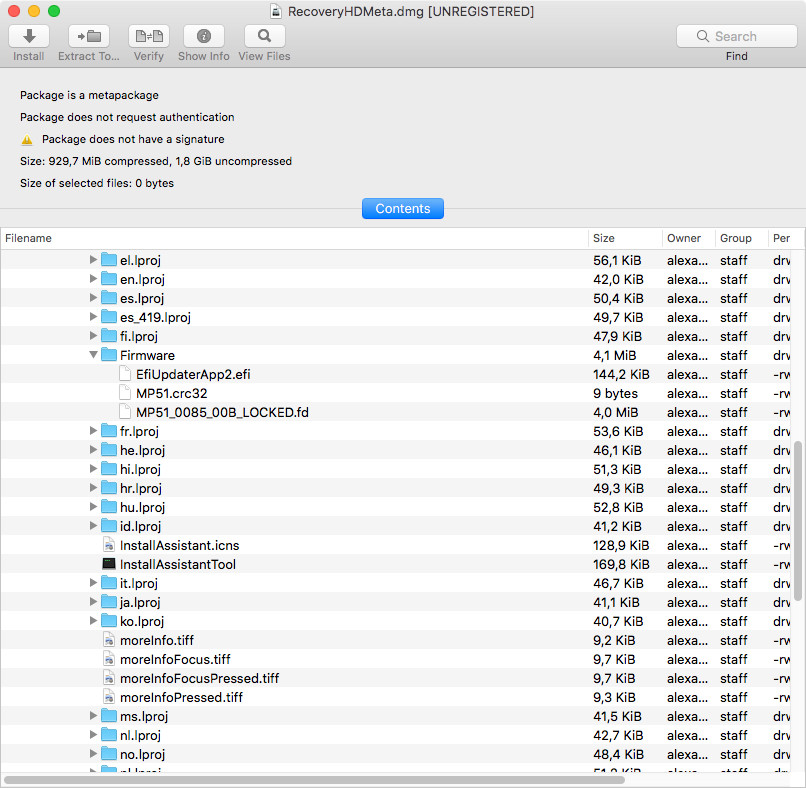Click the moreInfo.tiff image icon
The height and width of the screenshot is (788, 806).
(x=109, y=640)
